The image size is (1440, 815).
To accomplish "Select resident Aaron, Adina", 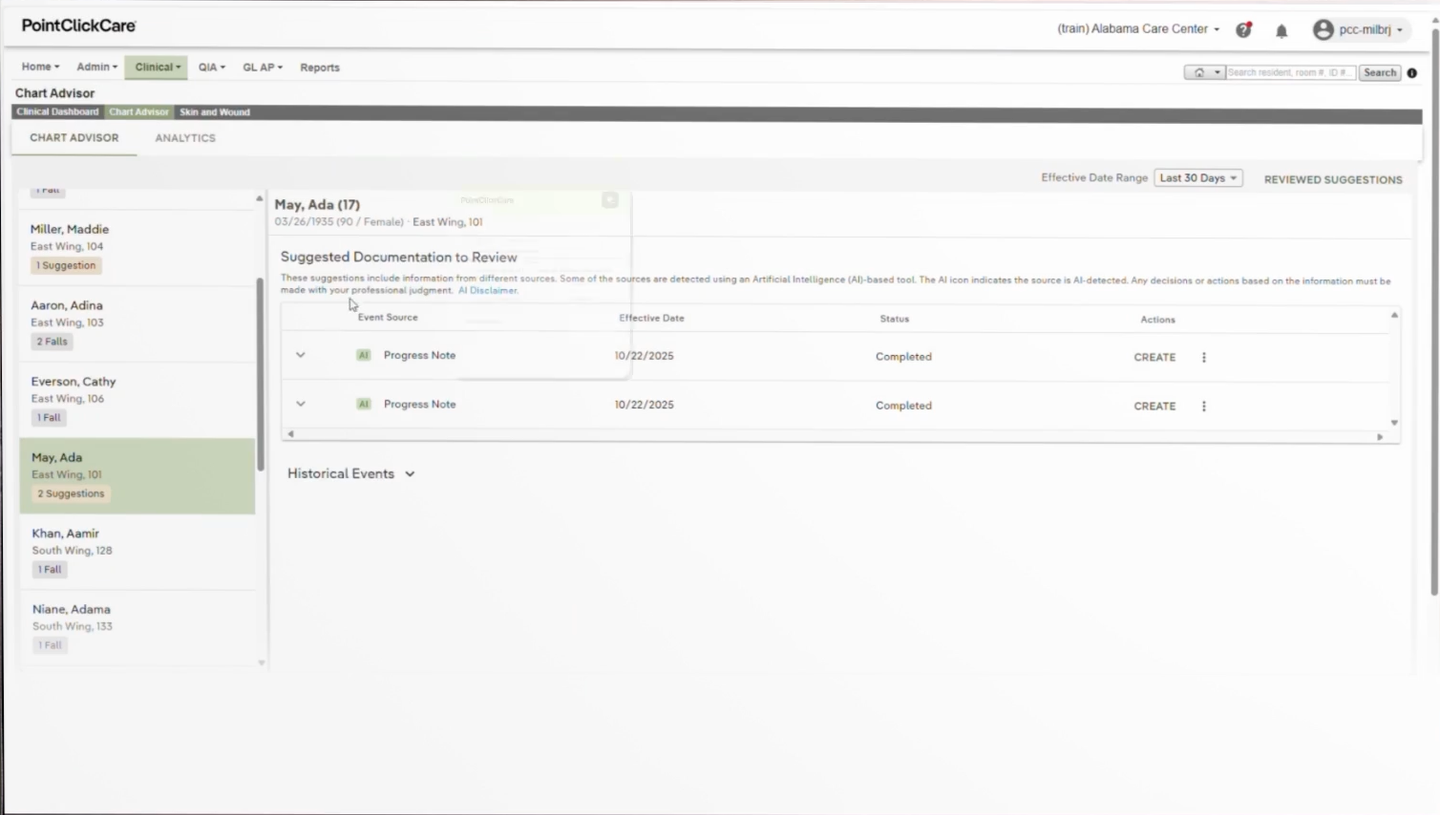I will [137, 323].
